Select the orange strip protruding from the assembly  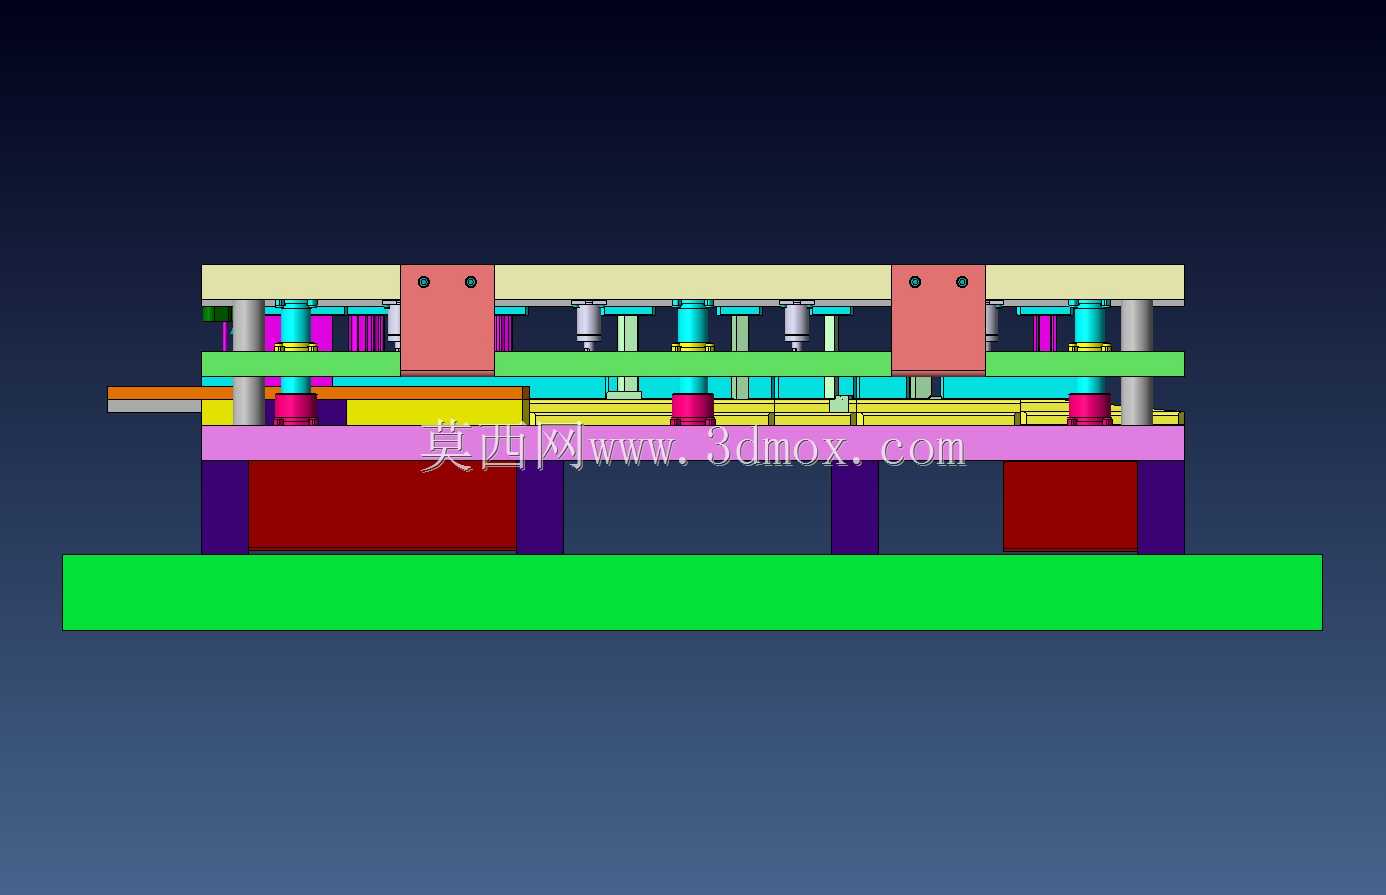(x=316, y=393)
